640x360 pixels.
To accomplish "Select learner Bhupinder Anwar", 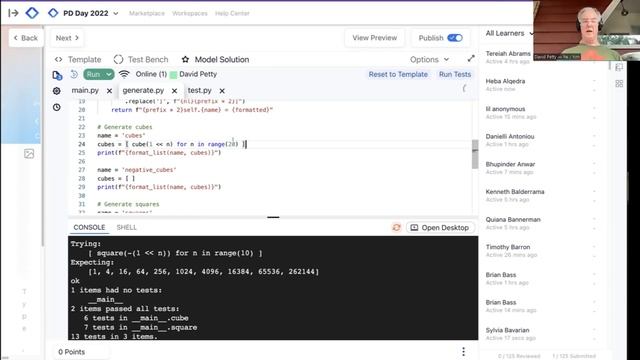I will 510,168.
